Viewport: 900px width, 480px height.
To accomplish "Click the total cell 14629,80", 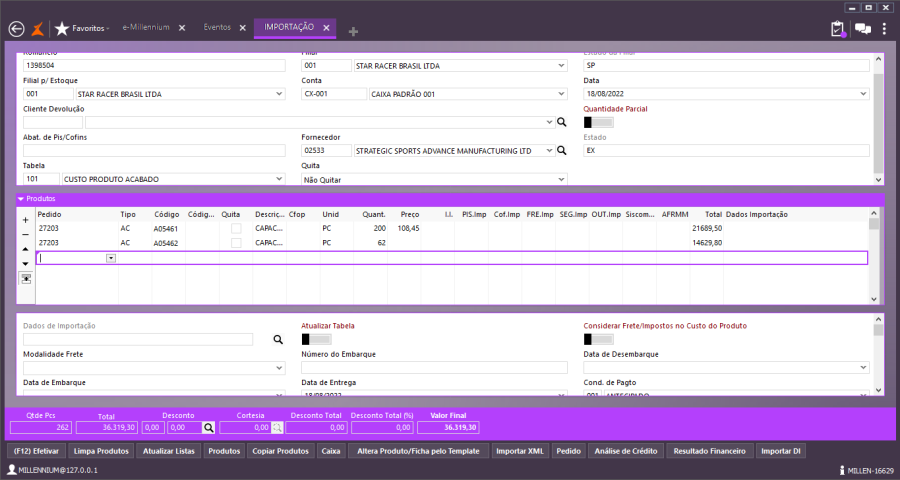I will coord(707,243).
